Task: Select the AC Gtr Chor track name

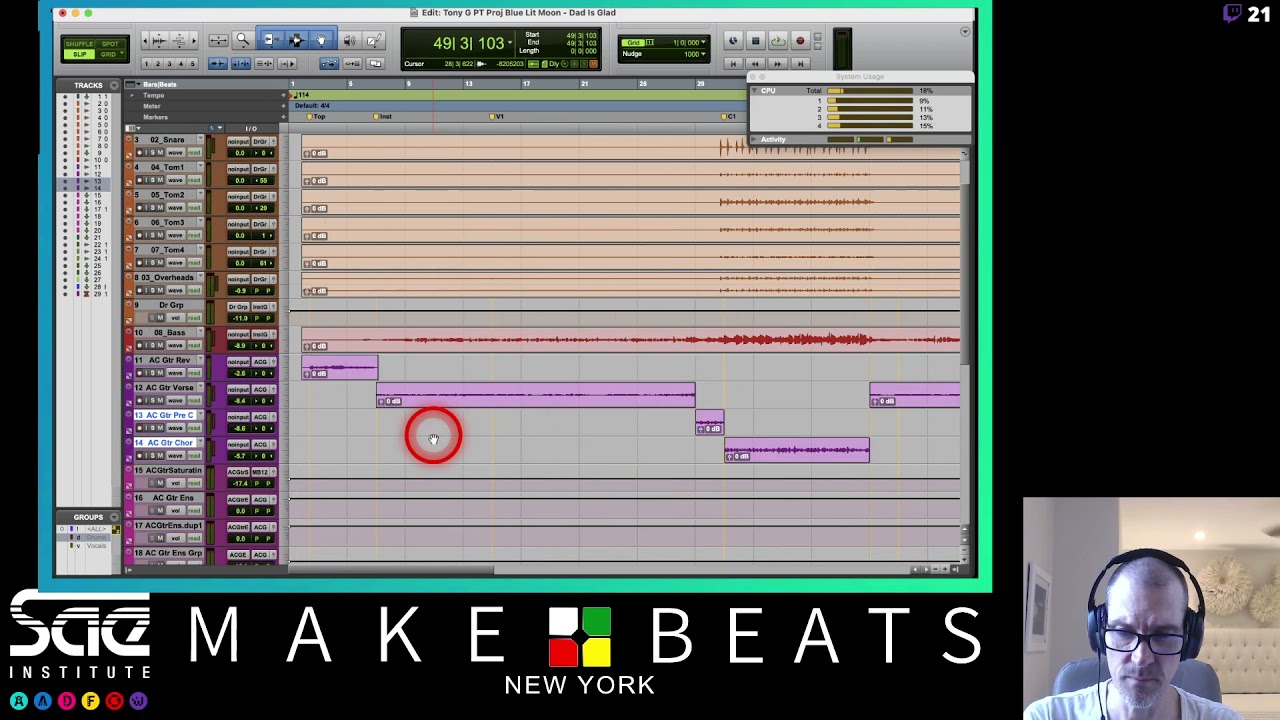Action: tap(166, 442)
